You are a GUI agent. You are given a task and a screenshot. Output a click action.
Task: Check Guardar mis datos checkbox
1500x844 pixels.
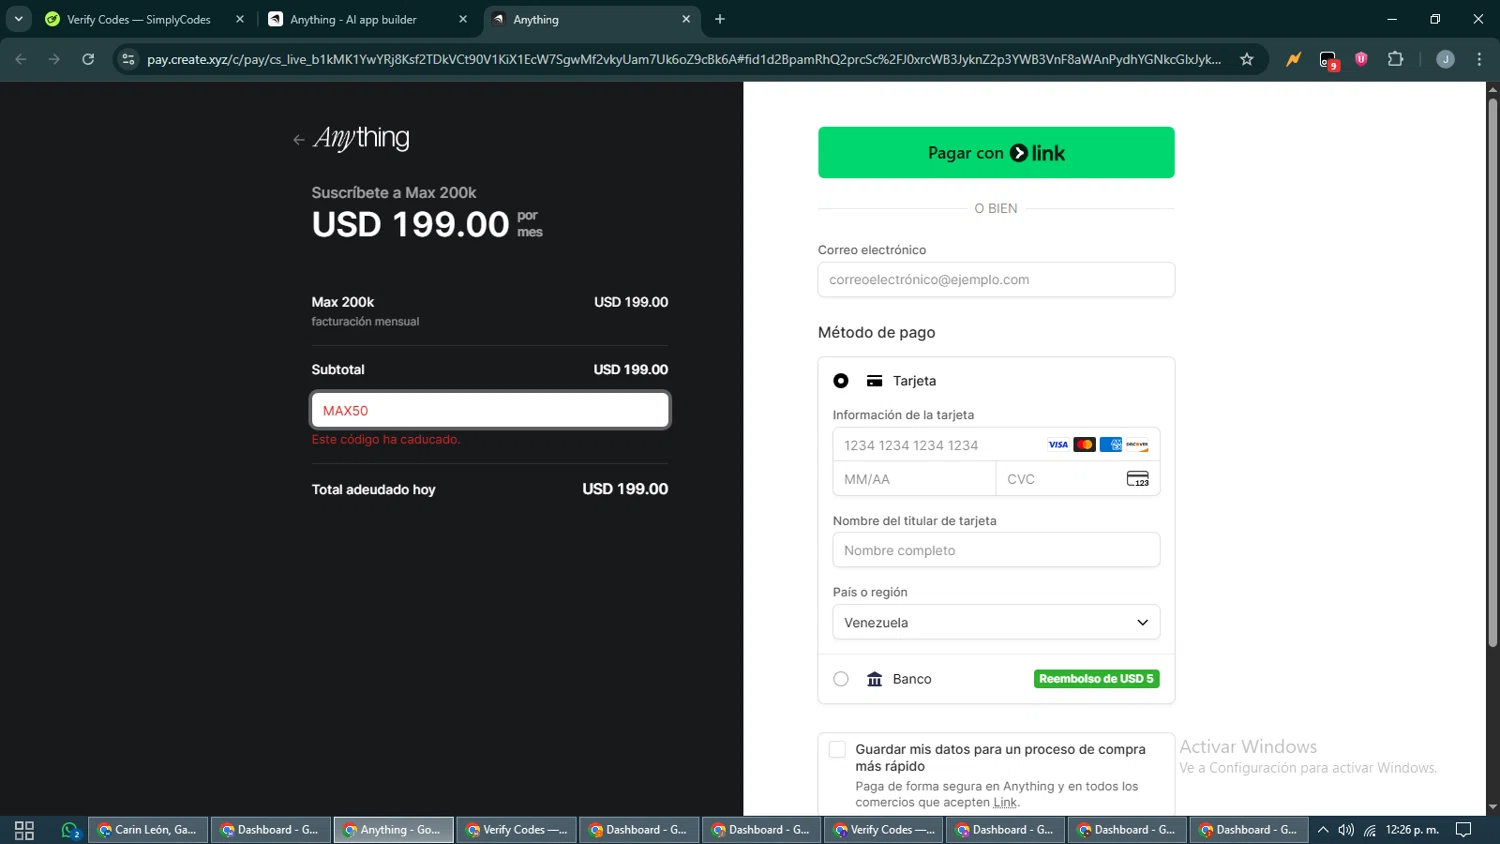click(x=838, y=749)
